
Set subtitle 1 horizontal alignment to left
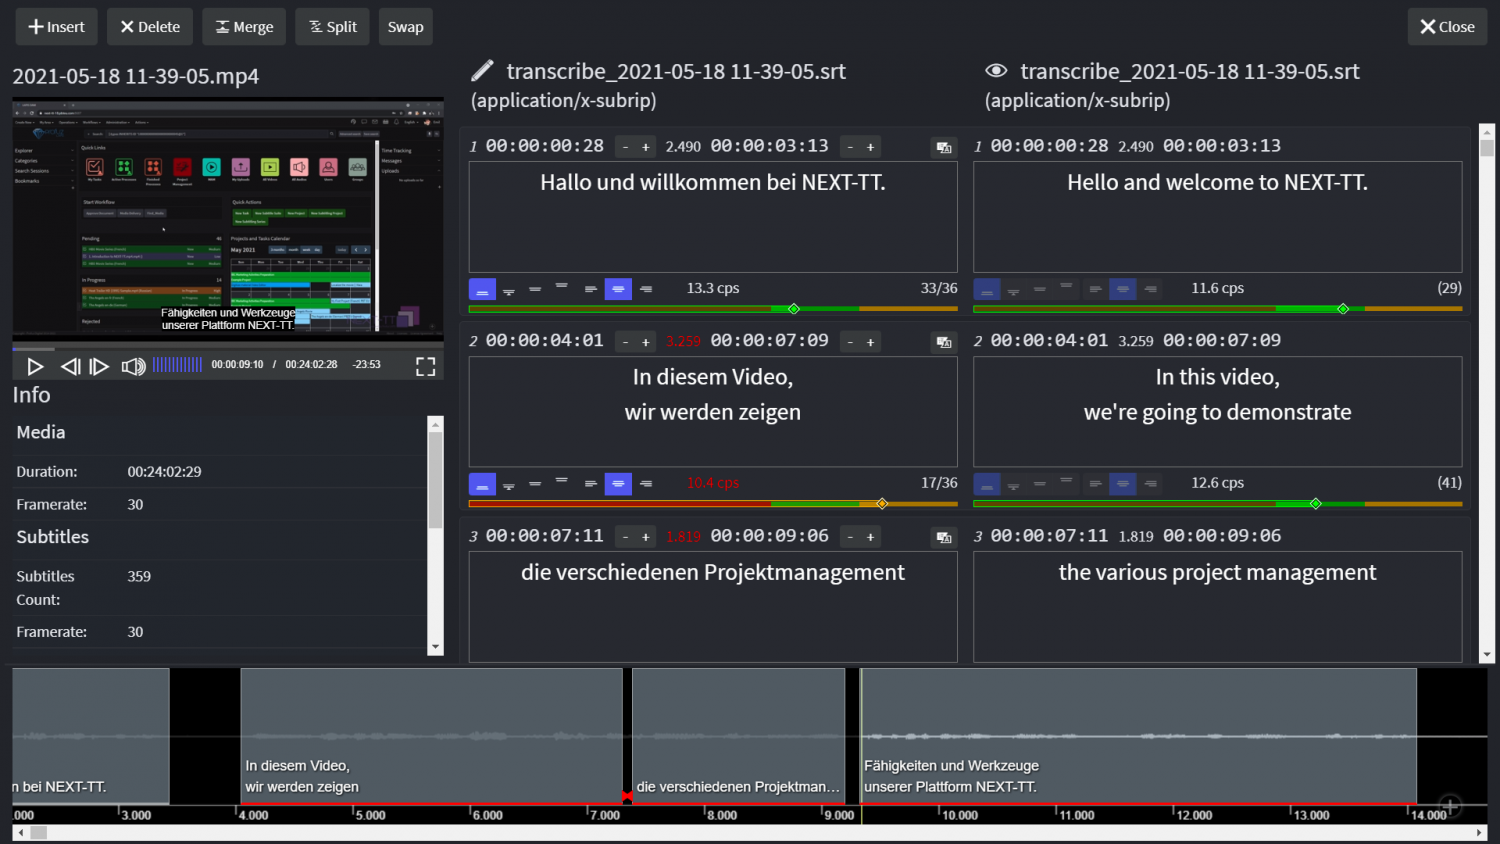click(591, 289)
